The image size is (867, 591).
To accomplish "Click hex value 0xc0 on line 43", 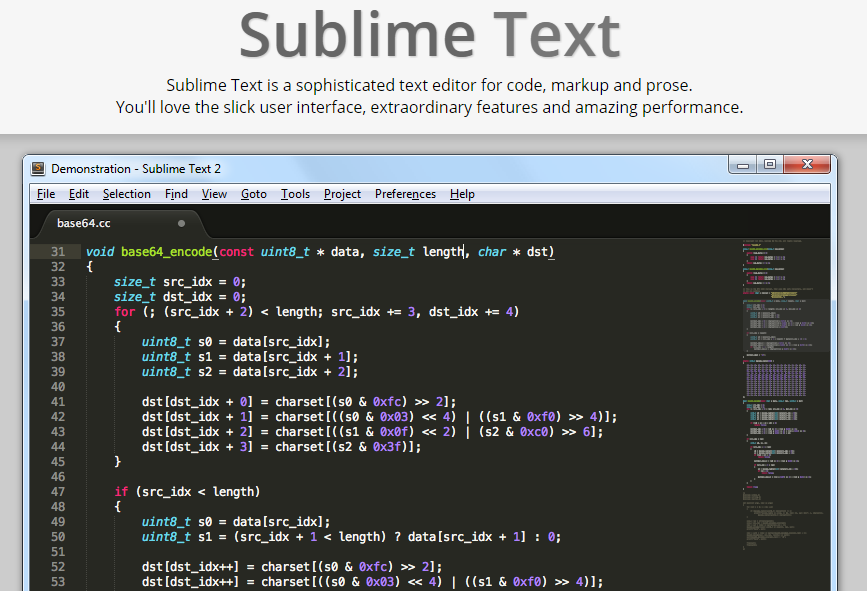I will coord(534,432).
